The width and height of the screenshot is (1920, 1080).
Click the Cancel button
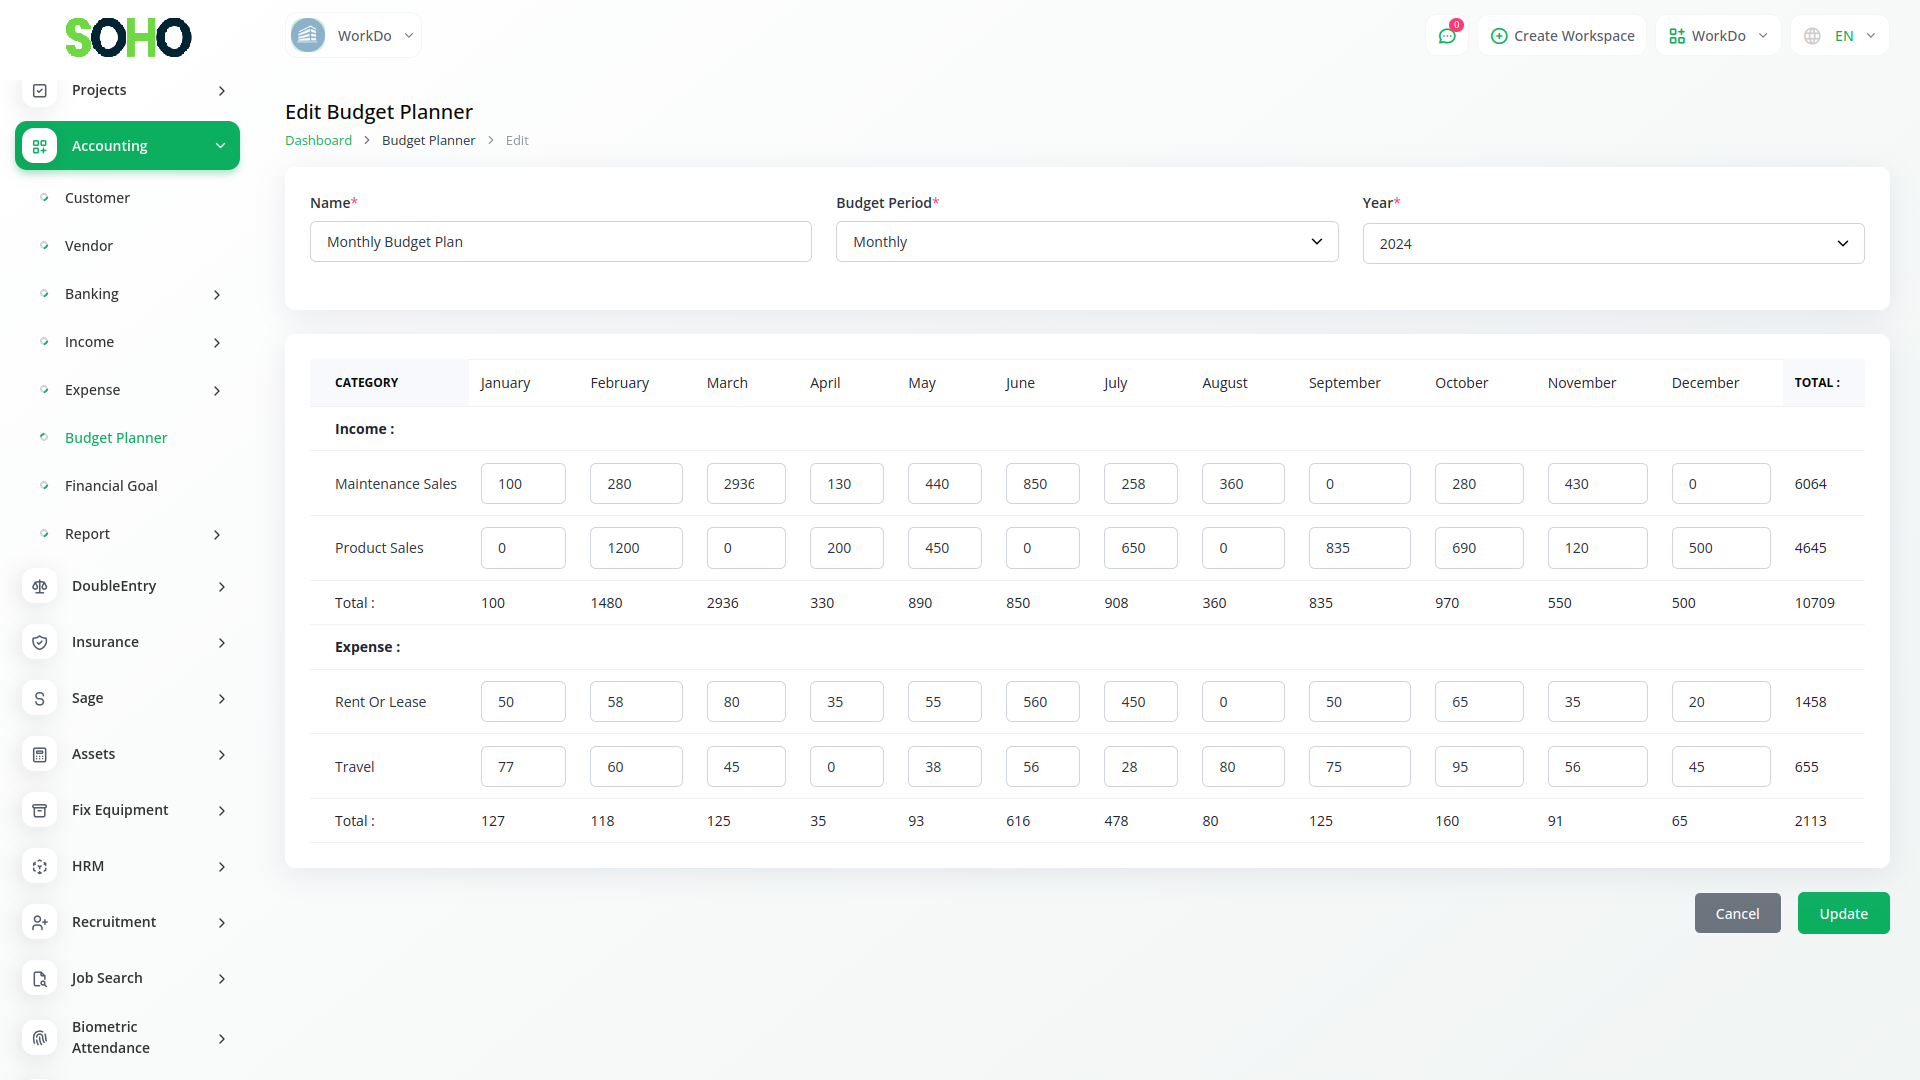click(x=1736, y=914)
